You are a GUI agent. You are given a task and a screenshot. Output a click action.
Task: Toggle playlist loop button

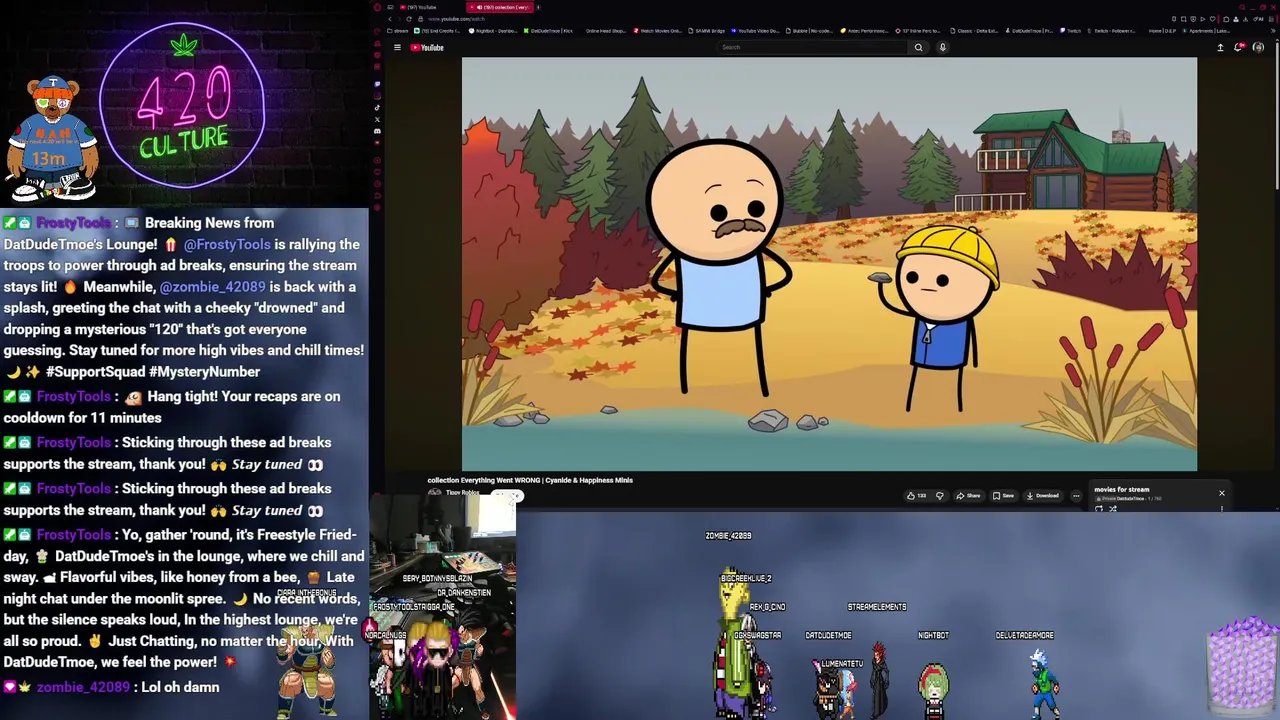(x=1099, y=509)
